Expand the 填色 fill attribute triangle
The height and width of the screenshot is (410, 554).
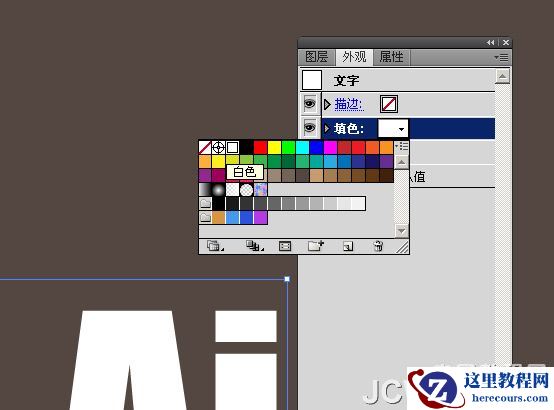(x=327, y=128)
